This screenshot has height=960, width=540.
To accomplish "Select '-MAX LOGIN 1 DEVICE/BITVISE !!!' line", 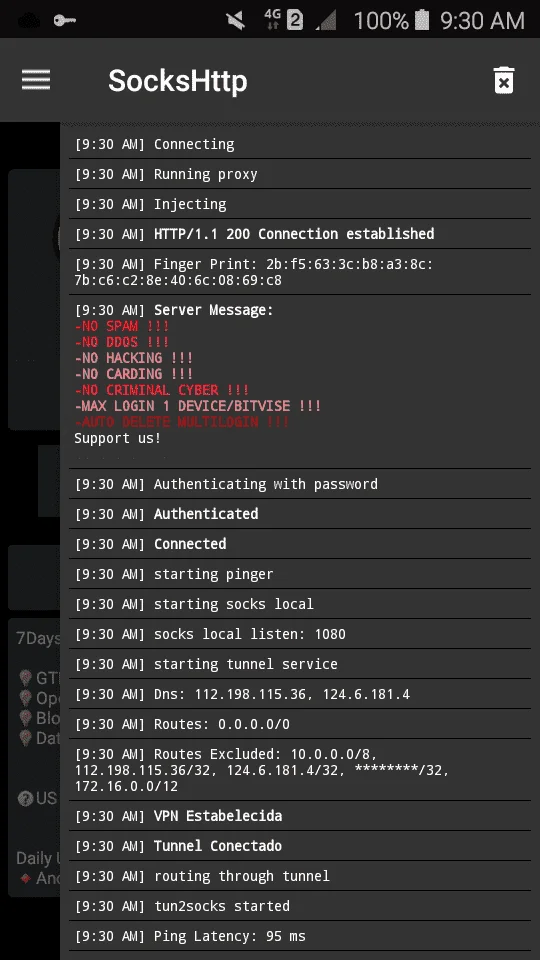I will coord(198,406).
